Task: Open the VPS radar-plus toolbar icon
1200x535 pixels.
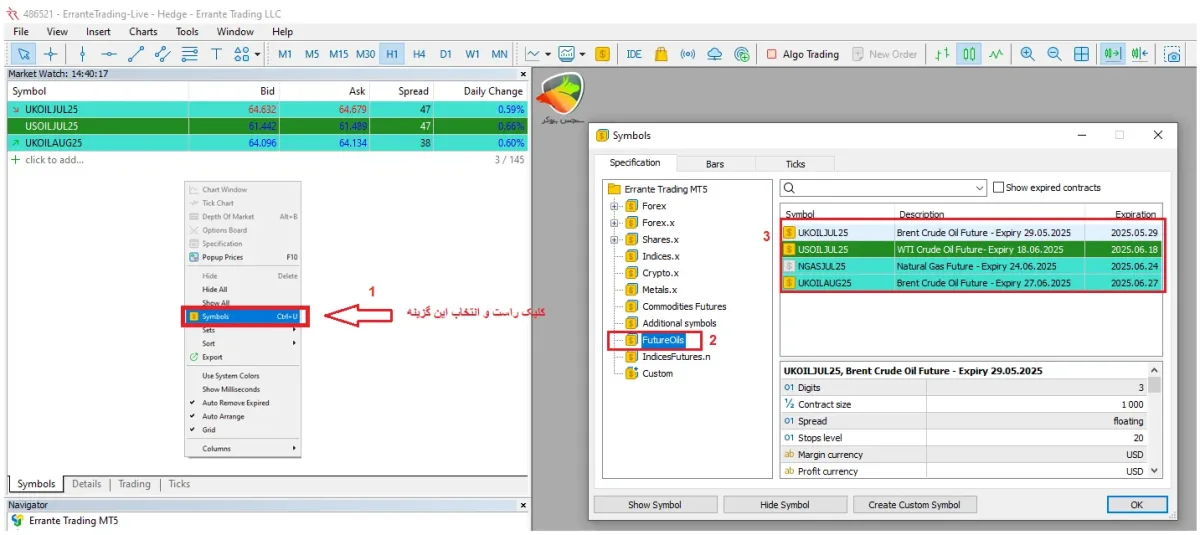Action: (742, 54)
